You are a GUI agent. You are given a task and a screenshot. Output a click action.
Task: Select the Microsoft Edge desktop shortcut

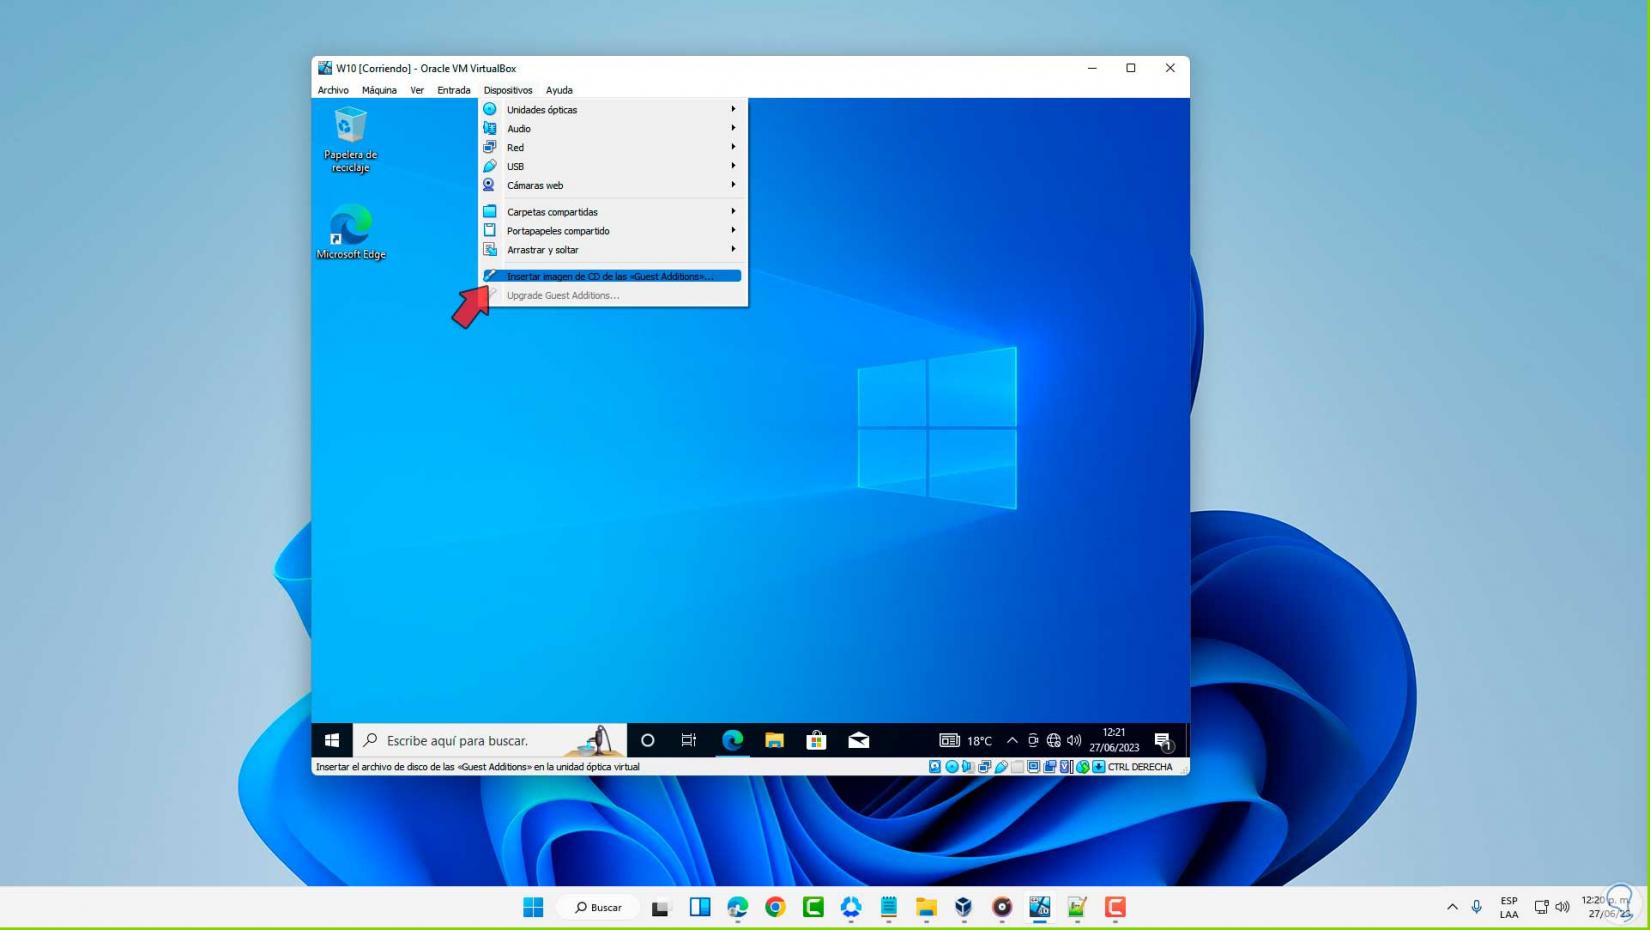[350, 233]
